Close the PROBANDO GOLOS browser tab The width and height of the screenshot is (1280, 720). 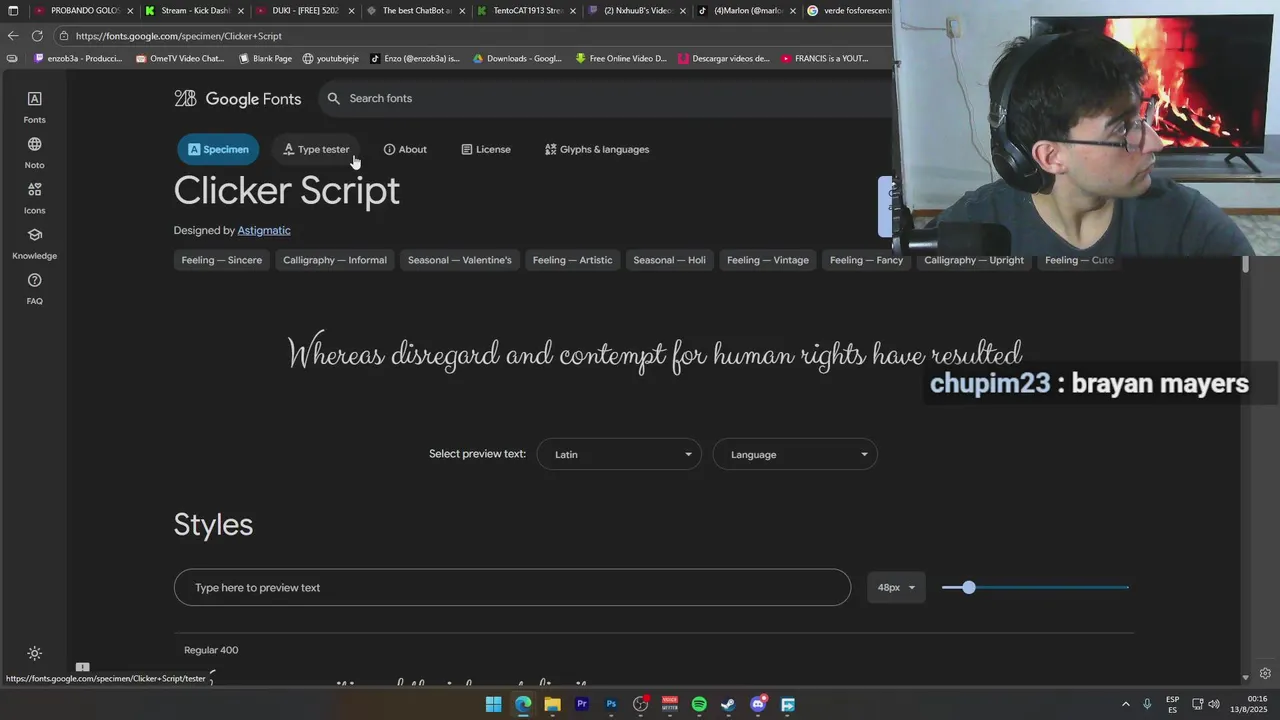click(x=130, y=11)
